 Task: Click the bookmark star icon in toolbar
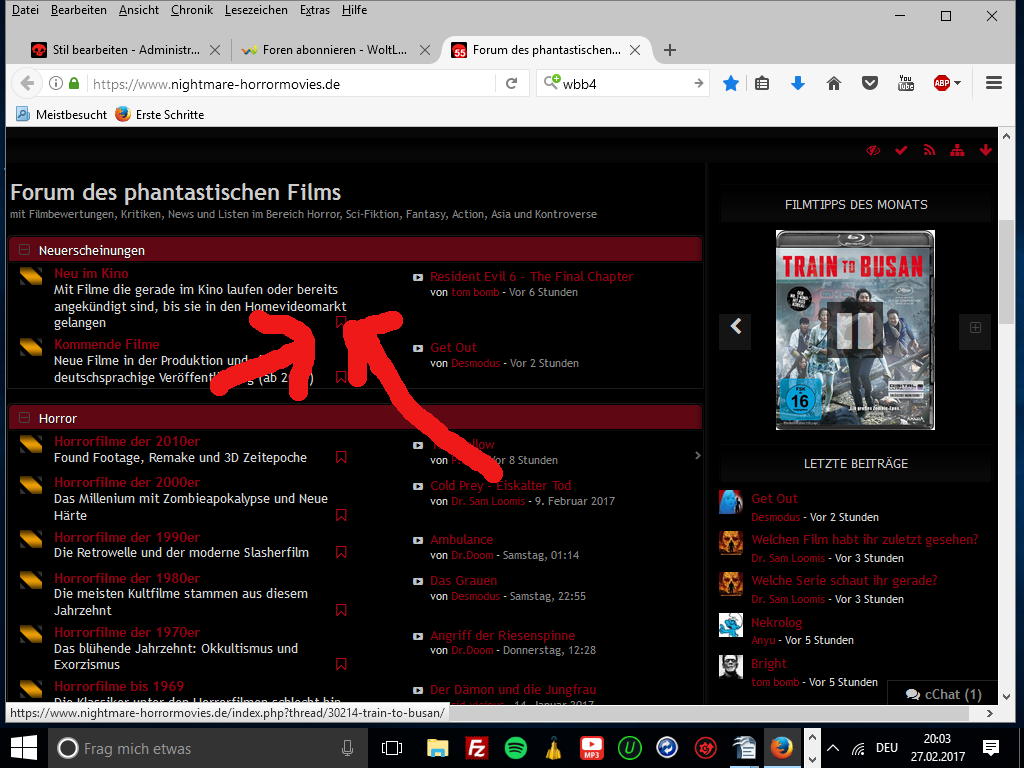tap(731, 84)
